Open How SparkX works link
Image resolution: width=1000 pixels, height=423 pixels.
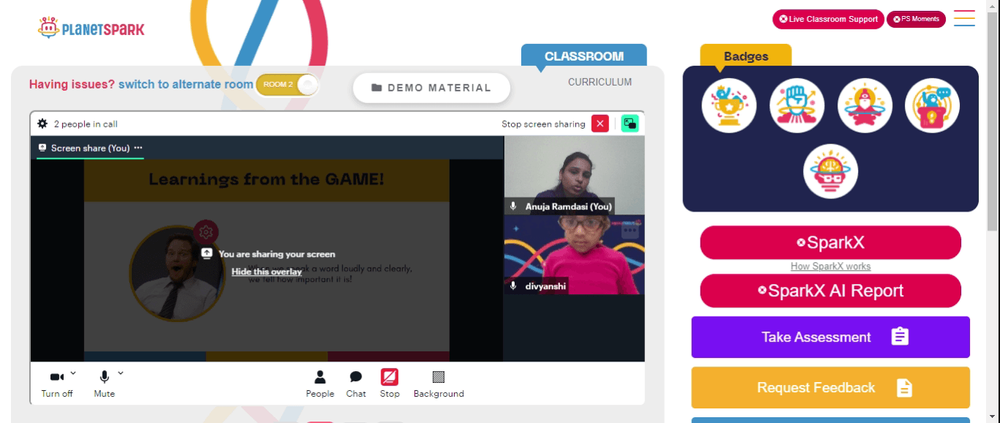830,267
